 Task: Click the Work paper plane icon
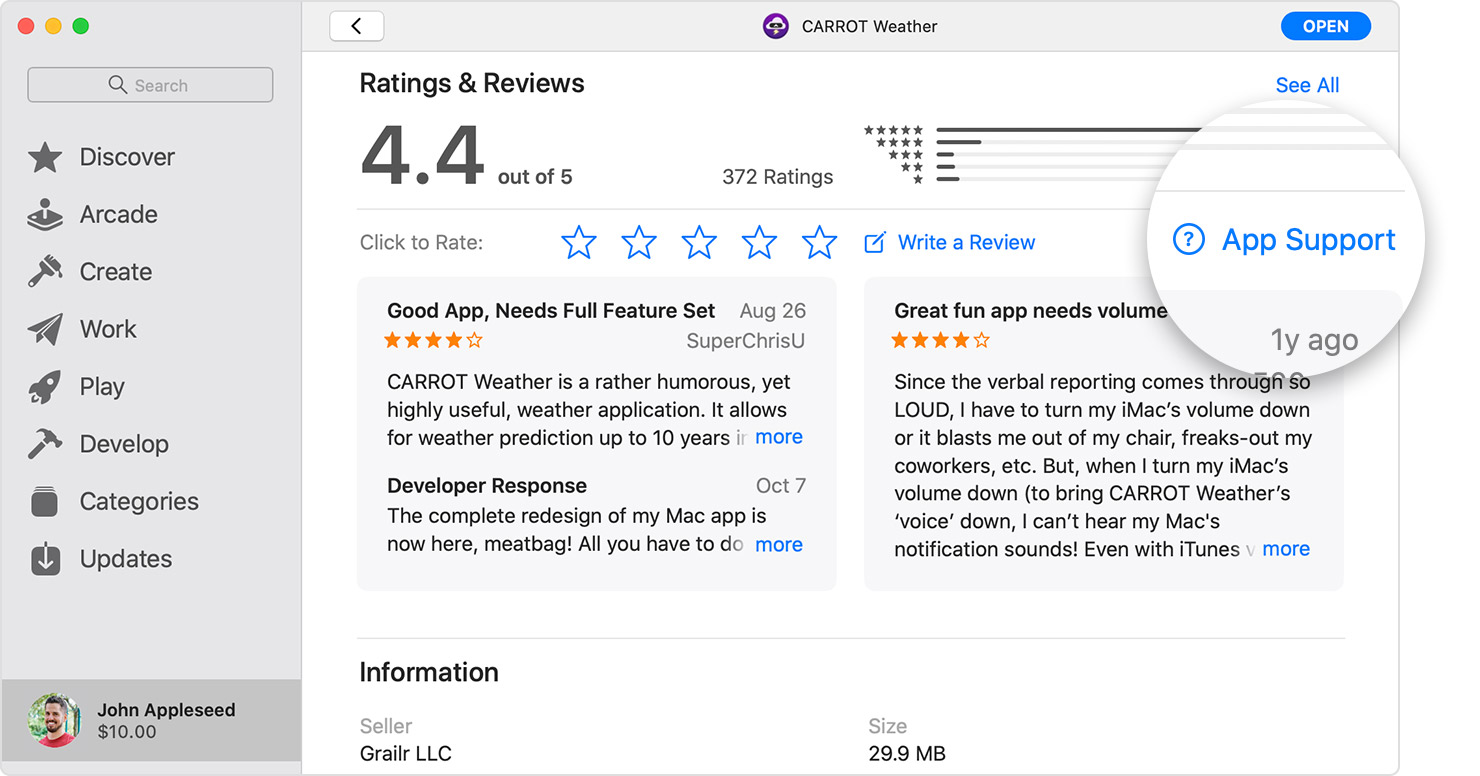coord(45,329)
